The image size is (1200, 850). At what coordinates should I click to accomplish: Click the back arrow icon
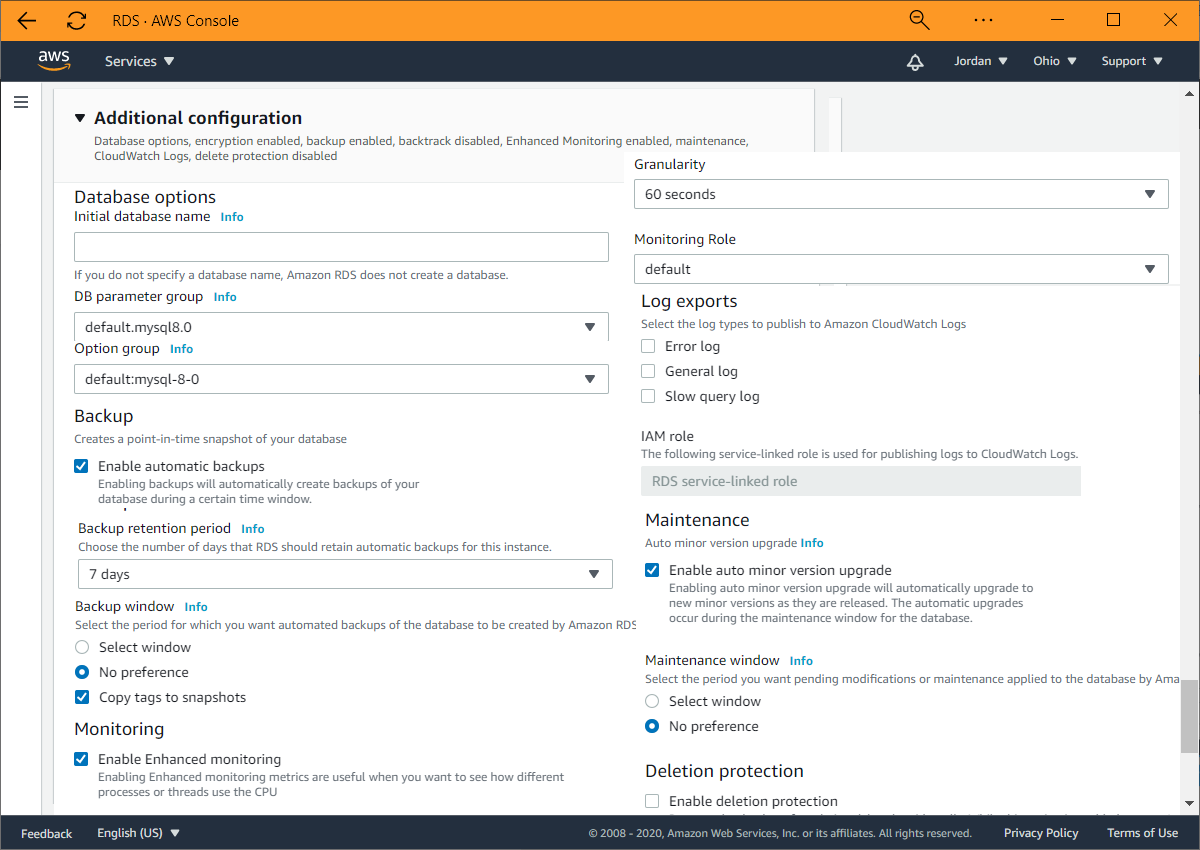[x=27, y=20]
